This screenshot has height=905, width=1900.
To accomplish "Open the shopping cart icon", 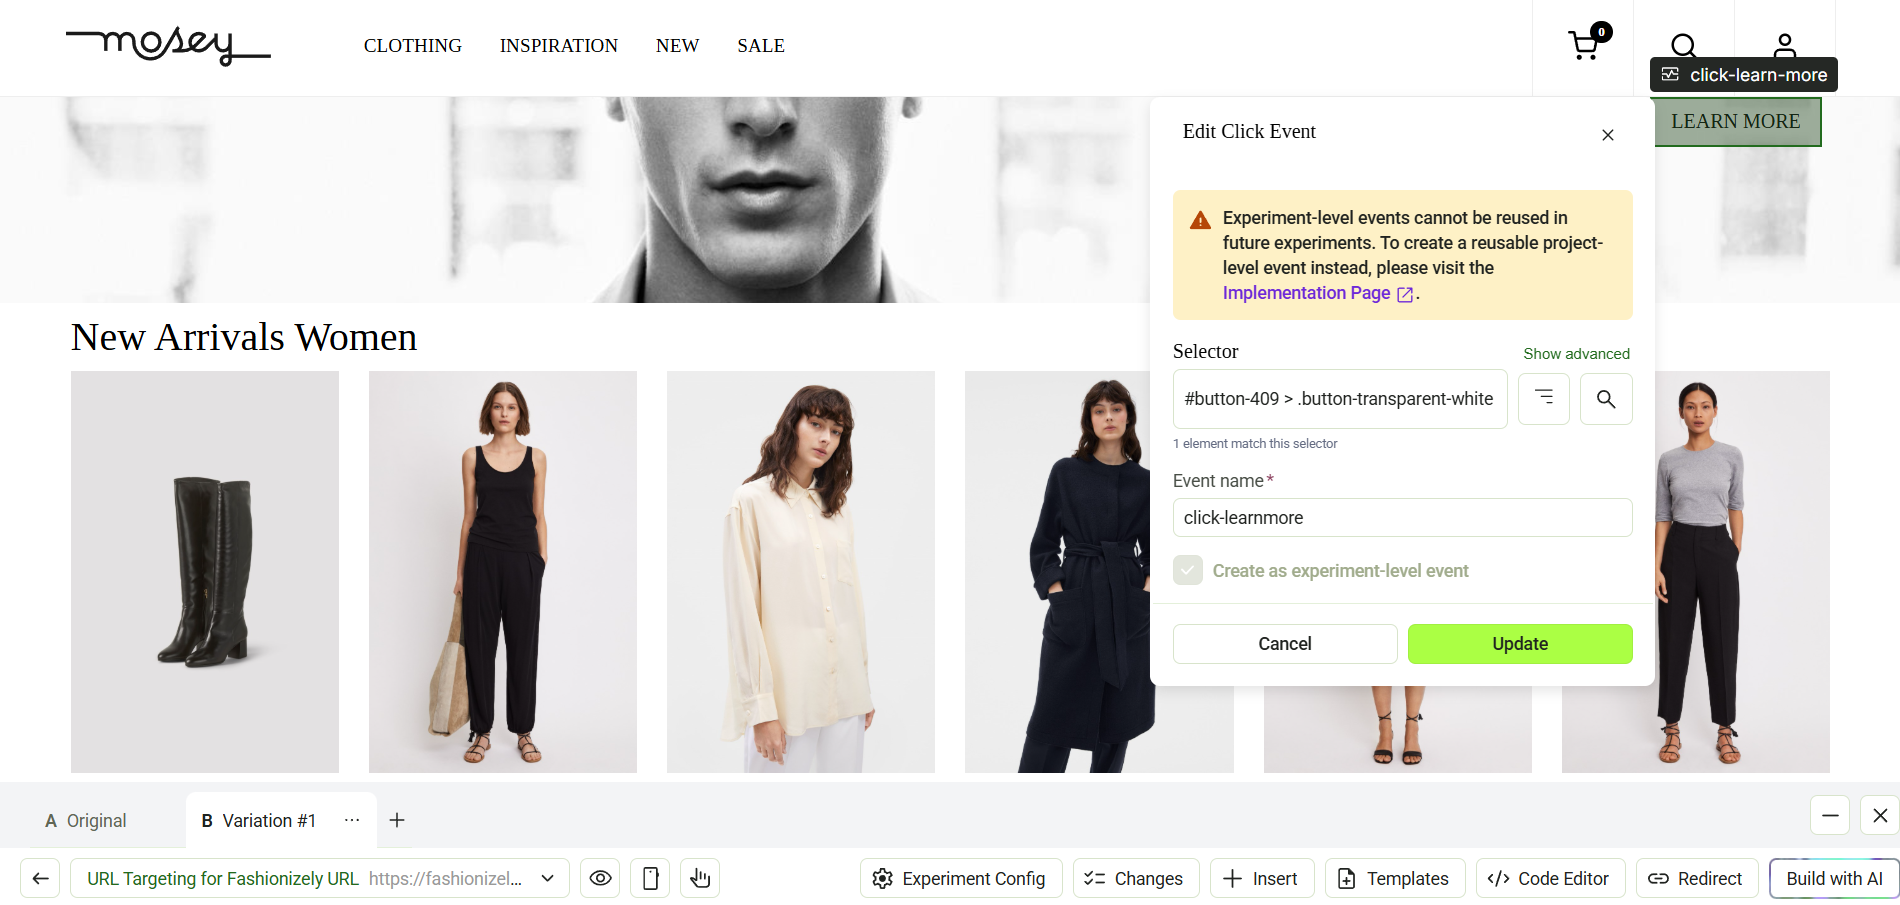I will 1584,45.
